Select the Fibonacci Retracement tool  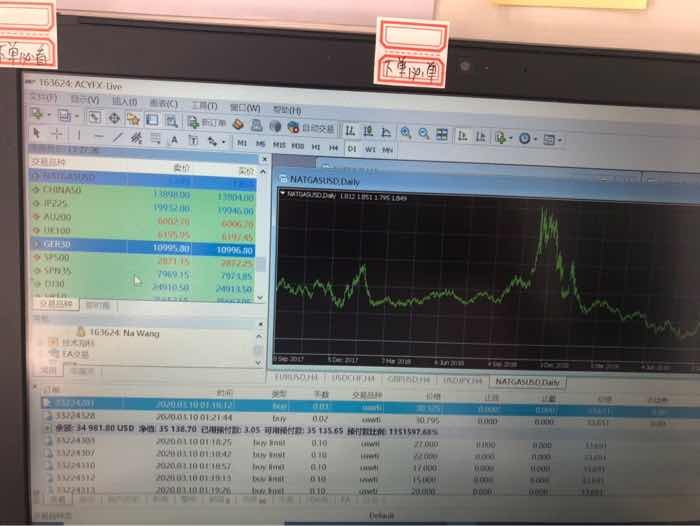[x=155, y=139]
